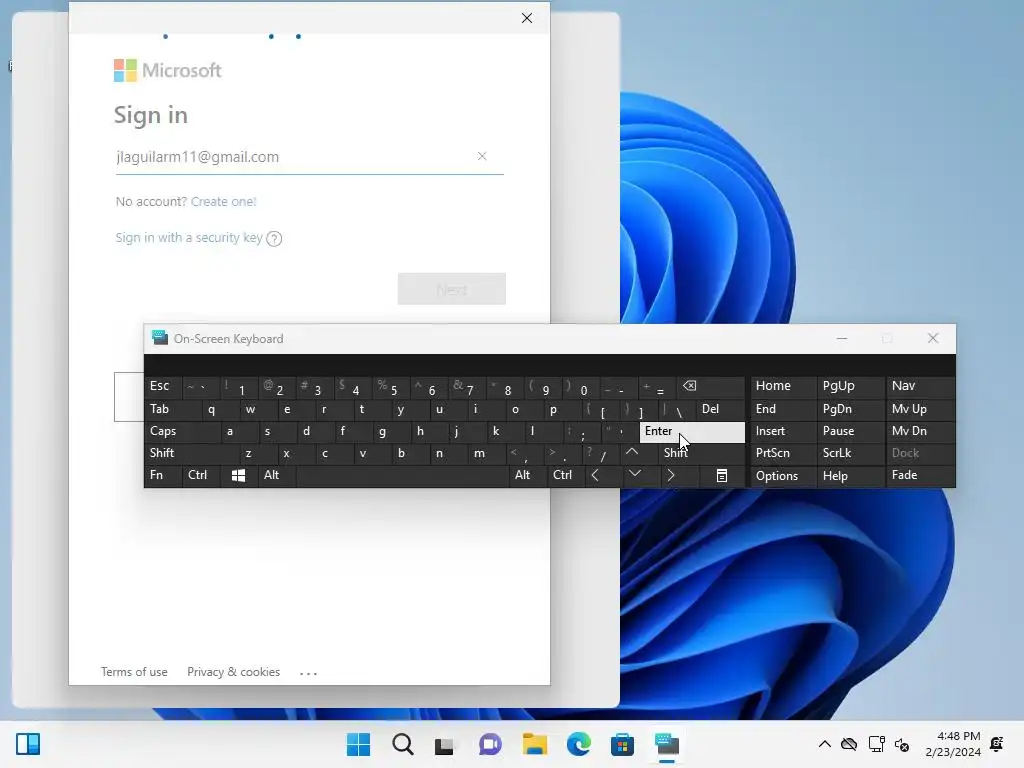This screenshot has height=768, width=1024.
Task: Open the more options ellipsis in footer
Action: [x=308, y=673]
